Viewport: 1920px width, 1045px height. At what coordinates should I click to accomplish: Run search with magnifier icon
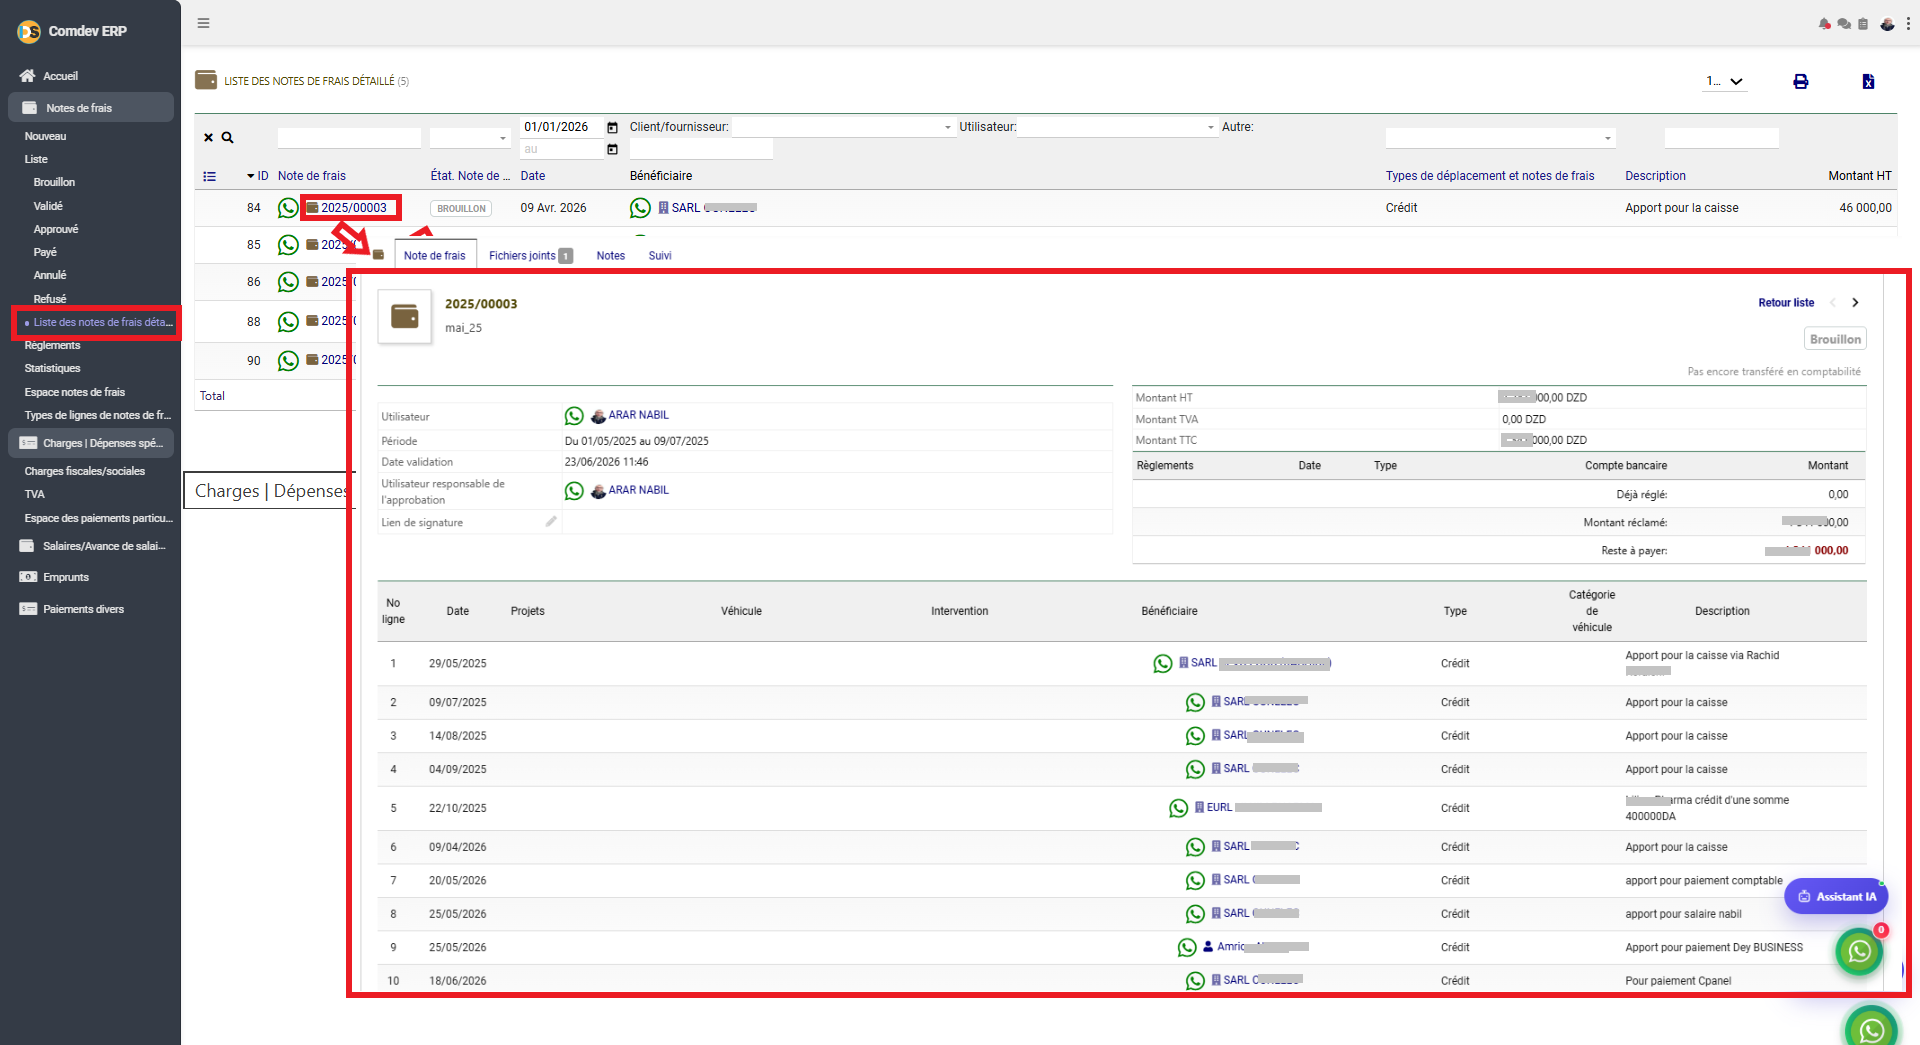(x=227, y=138)
